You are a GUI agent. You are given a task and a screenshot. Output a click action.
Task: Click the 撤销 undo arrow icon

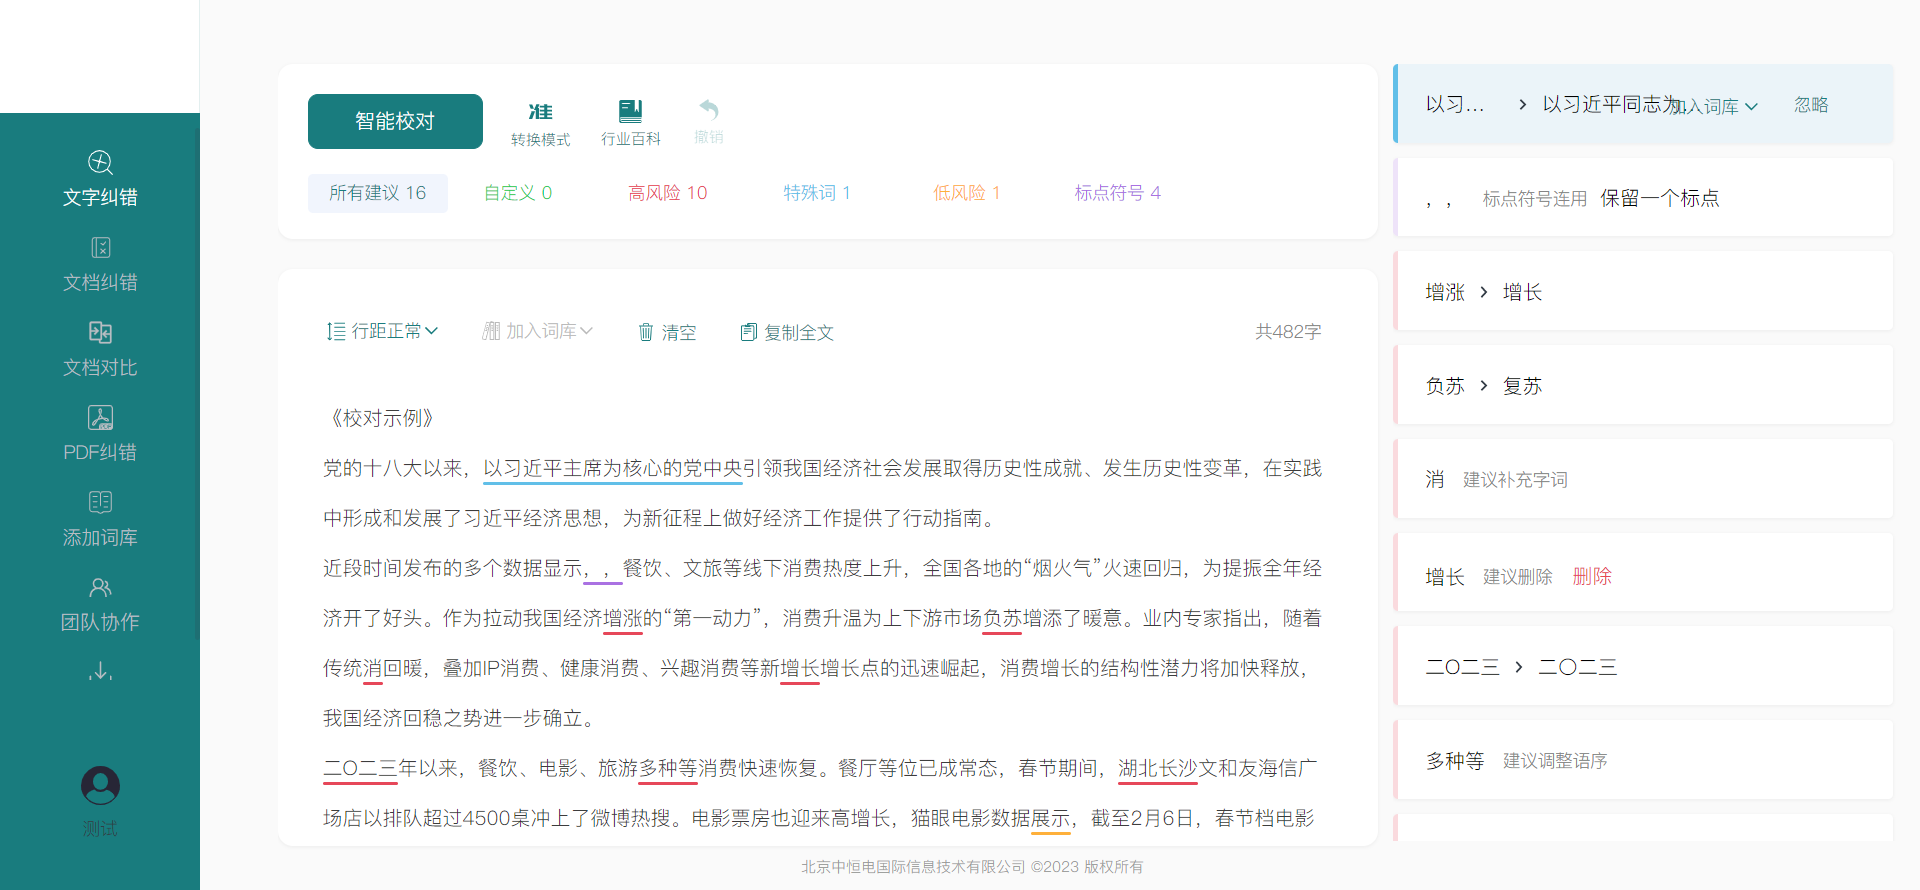click(709, 109)
